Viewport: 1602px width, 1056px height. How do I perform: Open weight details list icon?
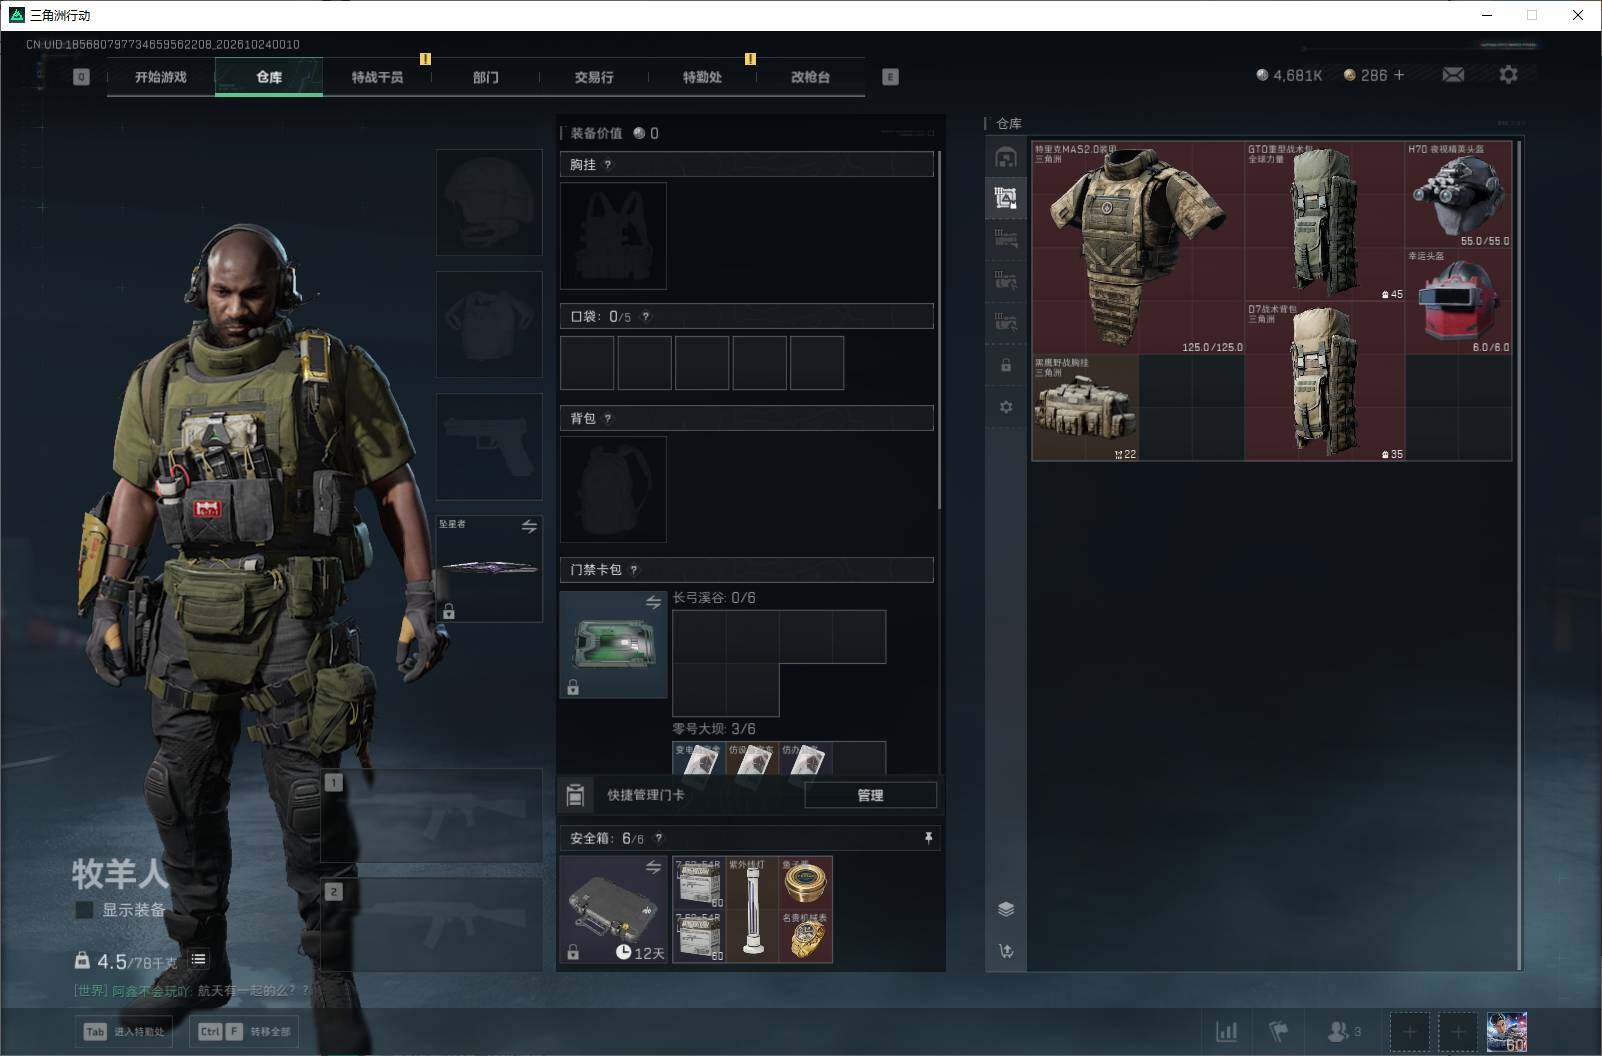[198, 959]
